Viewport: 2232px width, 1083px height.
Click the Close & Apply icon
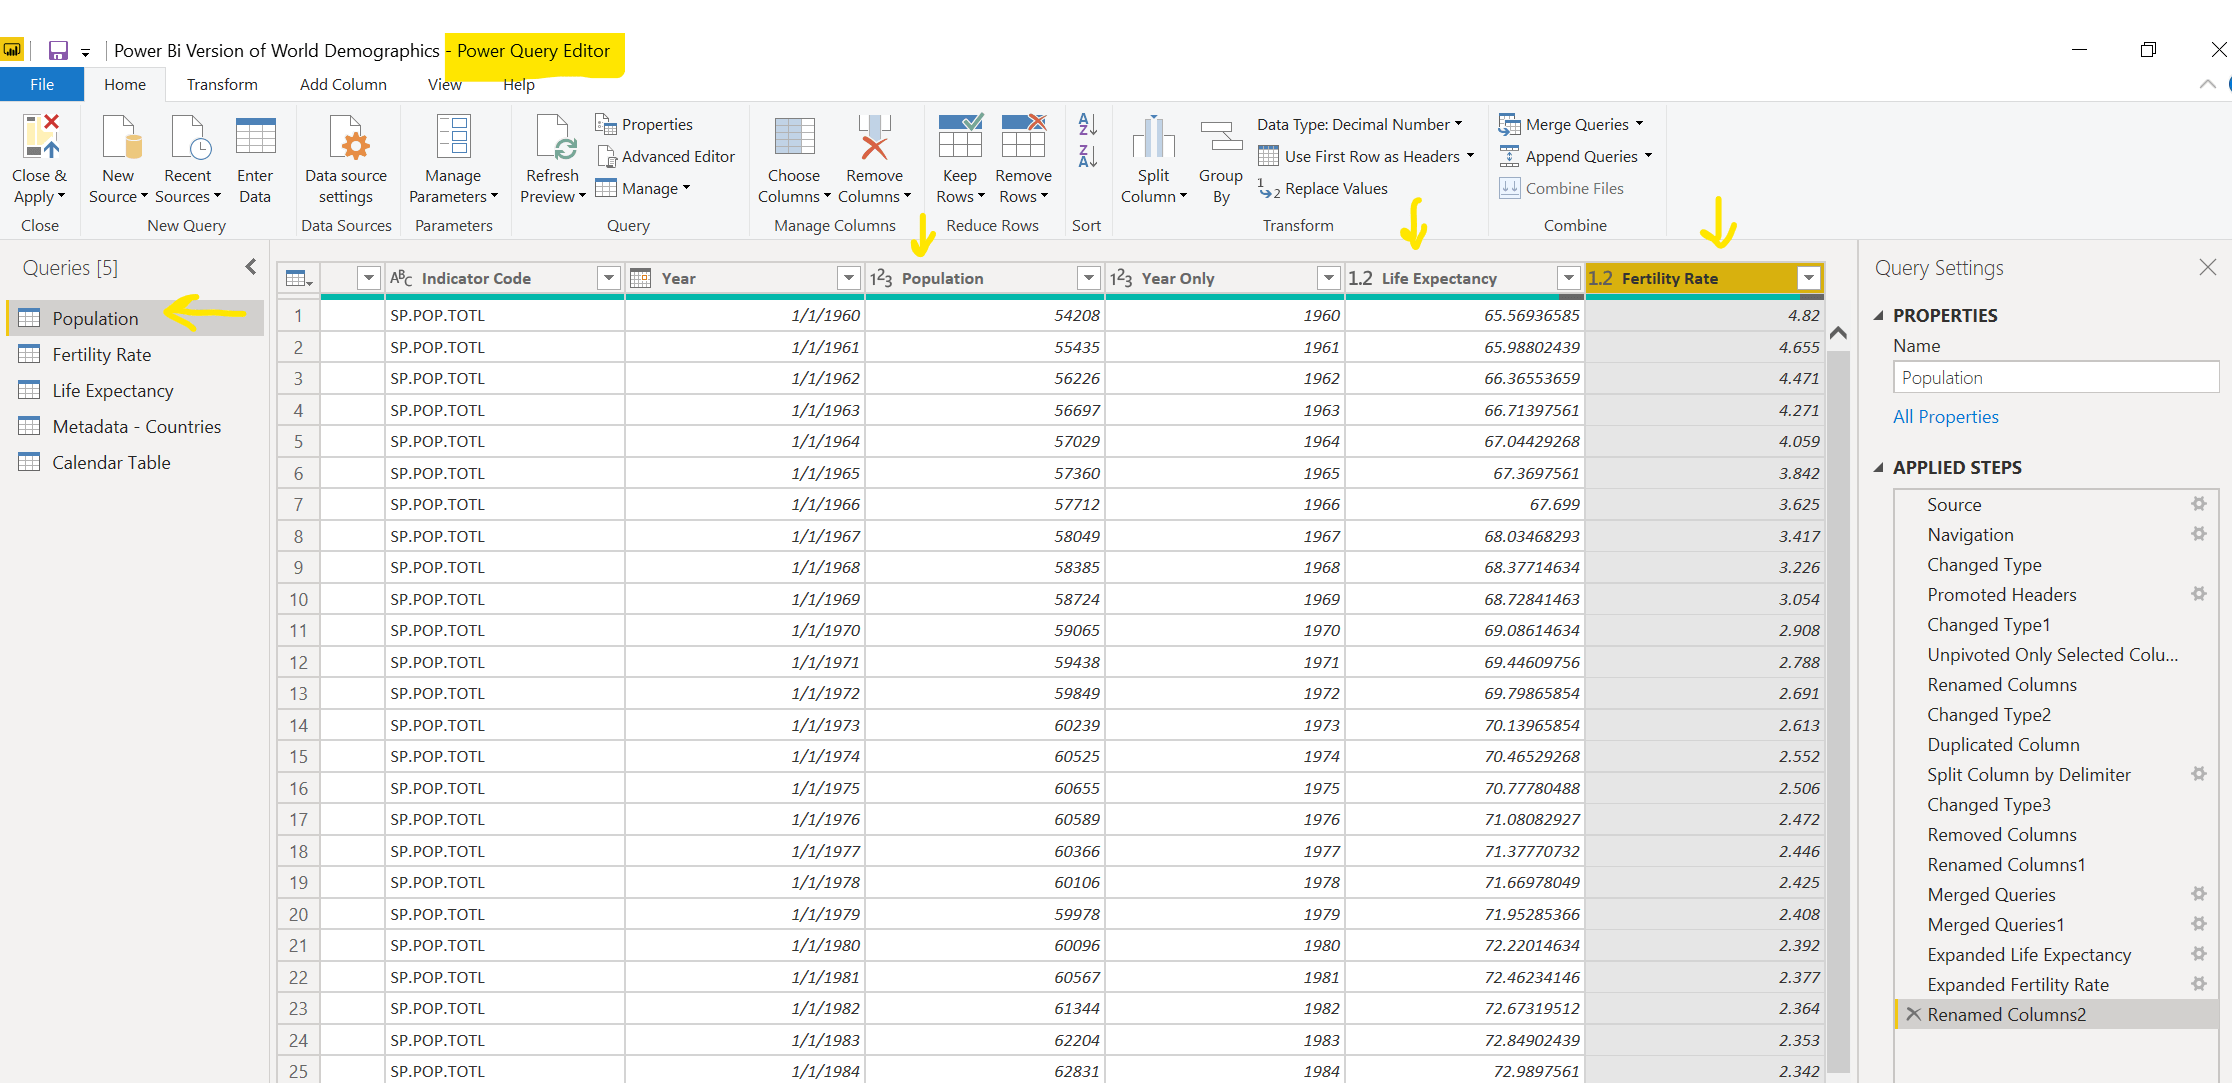point(40,138)
